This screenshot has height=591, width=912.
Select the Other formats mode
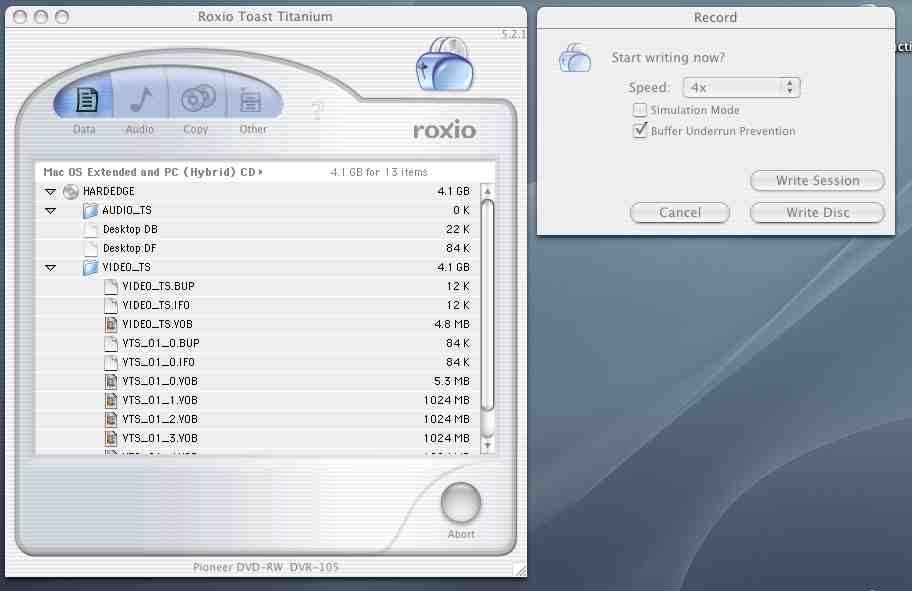[251, 101]
